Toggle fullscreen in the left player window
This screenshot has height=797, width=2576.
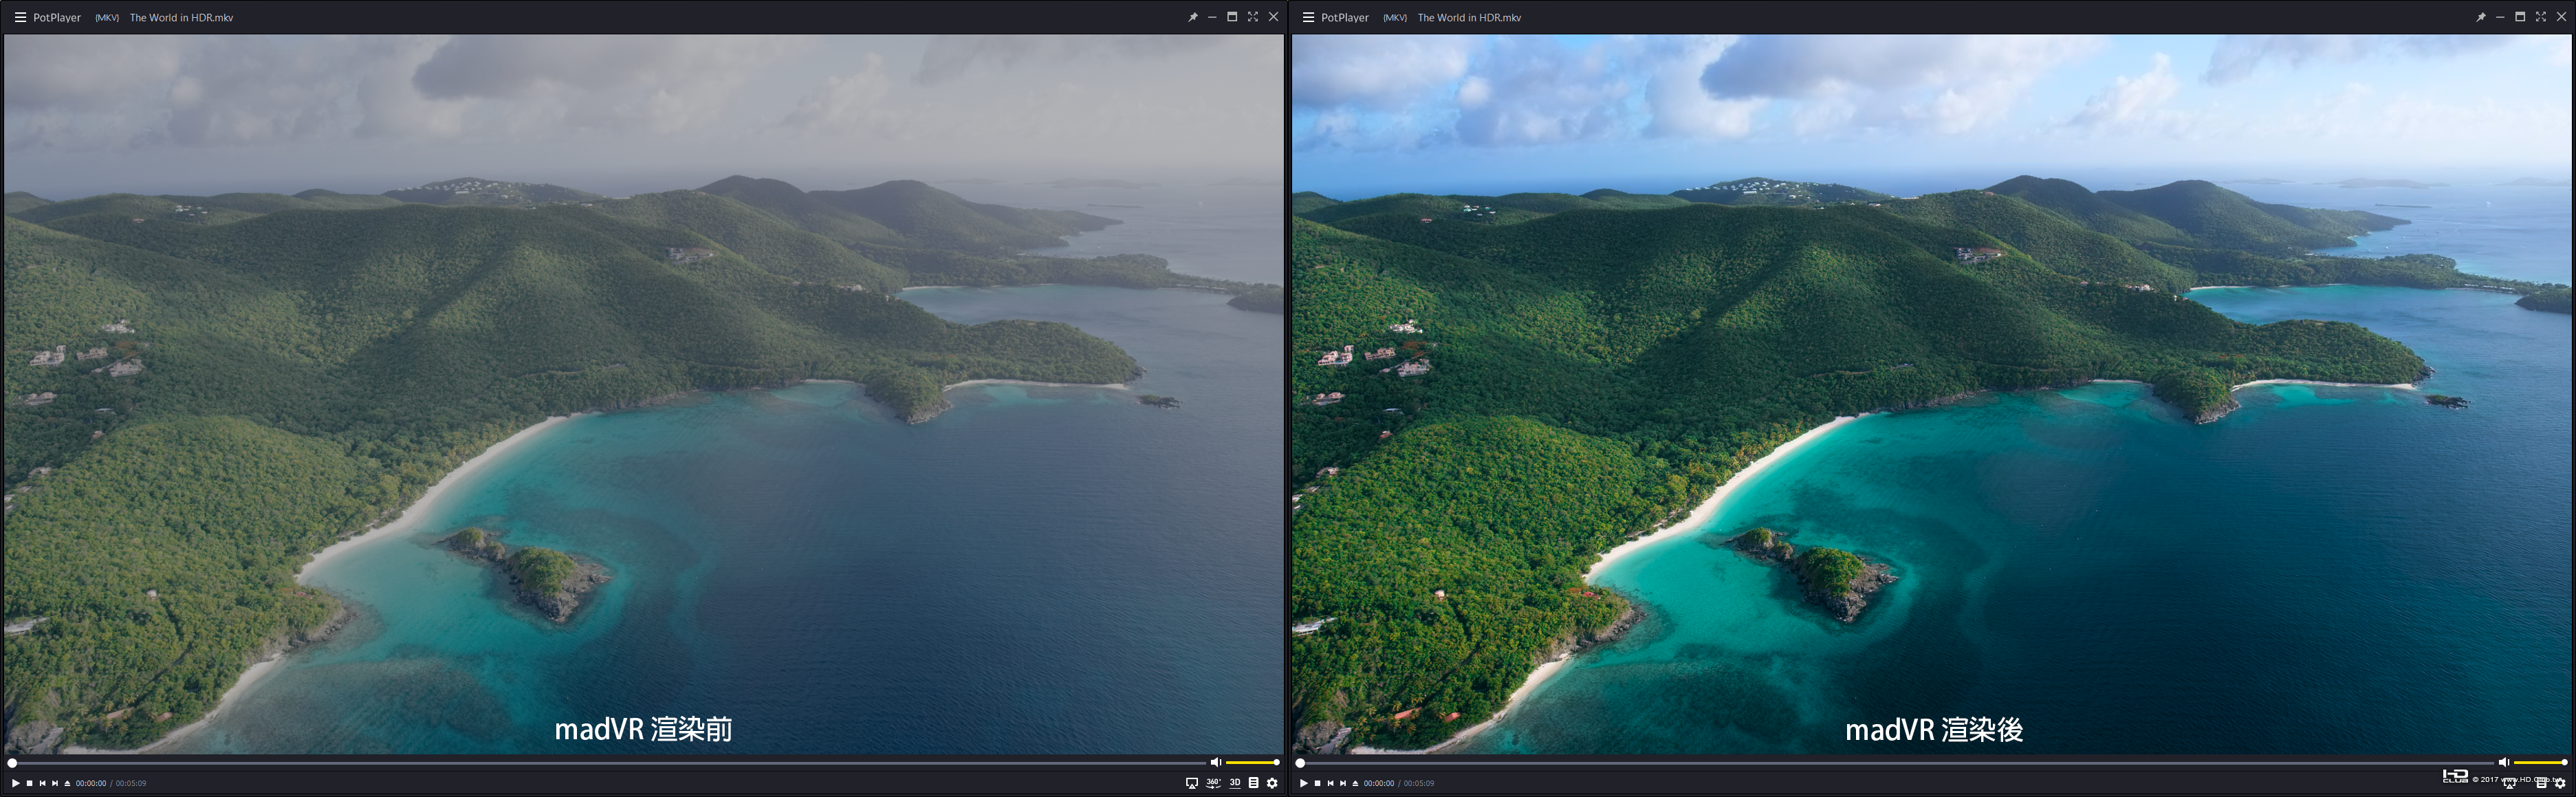[x=1252, y=17]
